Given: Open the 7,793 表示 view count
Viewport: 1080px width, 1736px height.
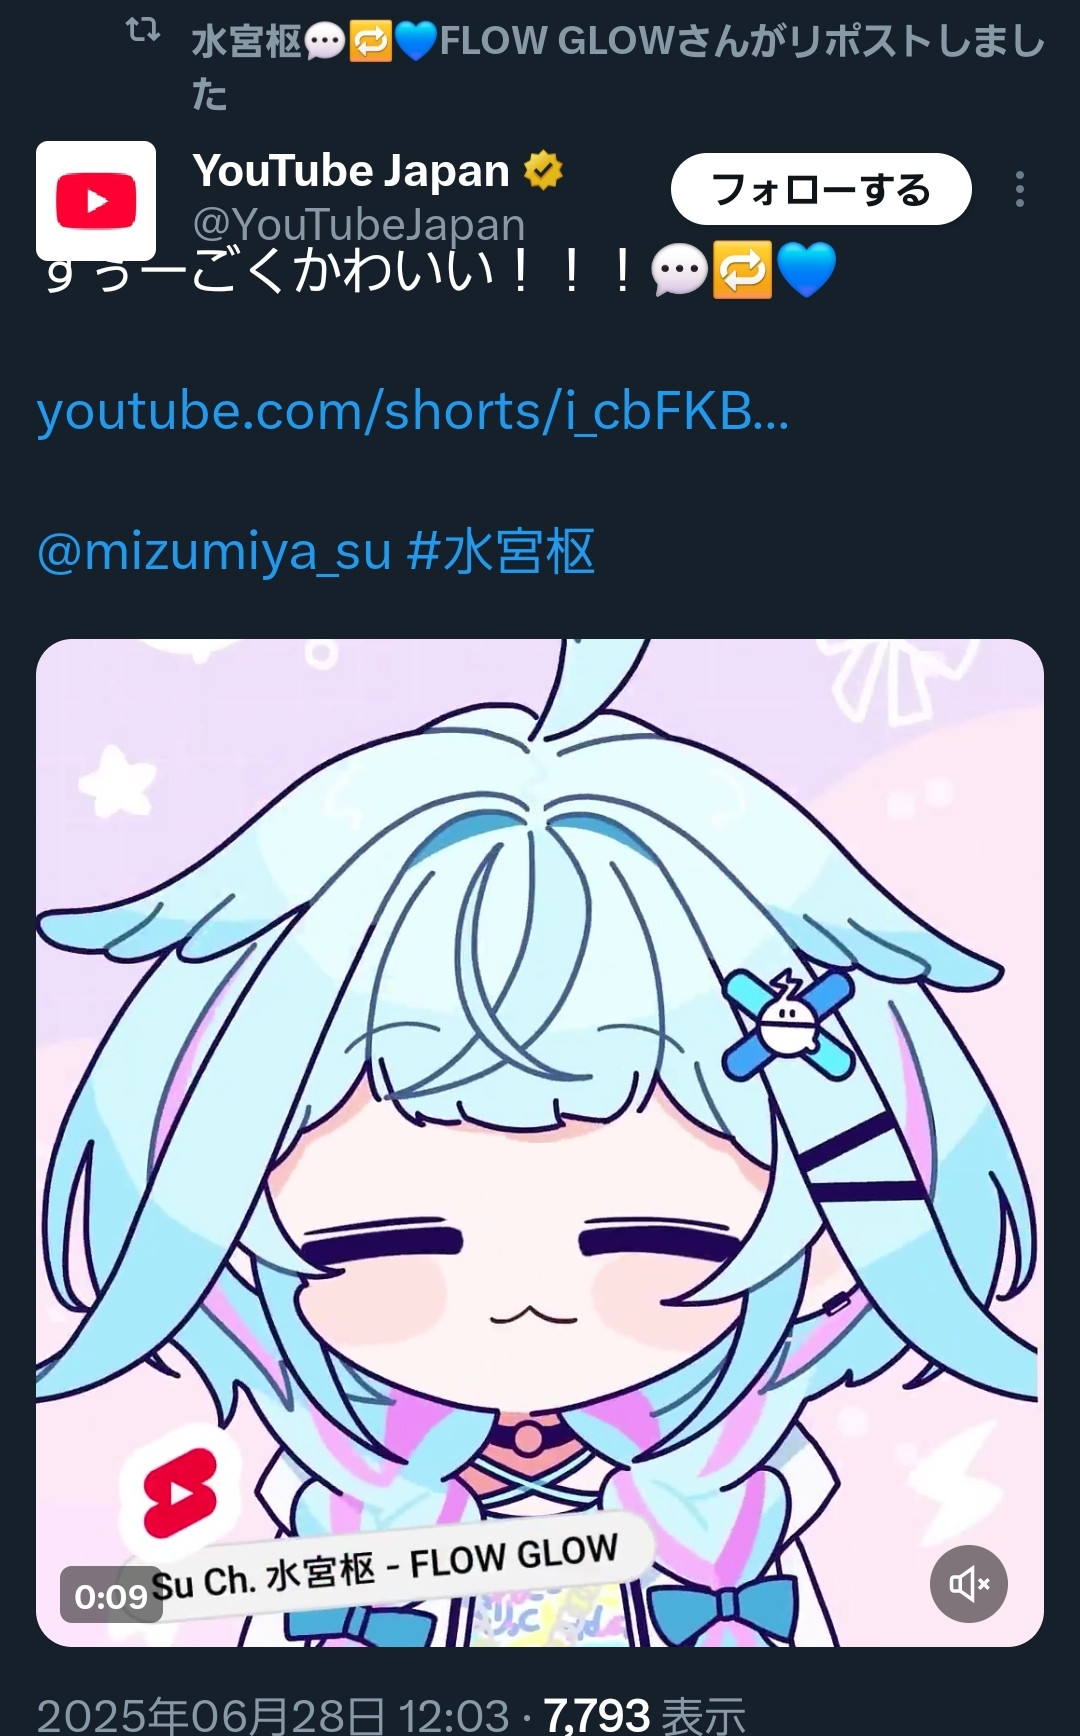Looking at the screenshot, I should [x=645, y=1715].
